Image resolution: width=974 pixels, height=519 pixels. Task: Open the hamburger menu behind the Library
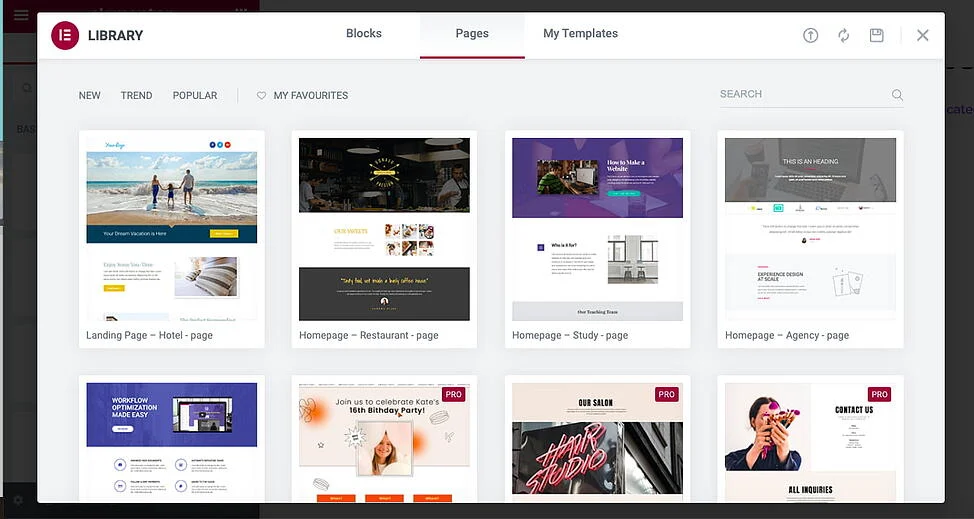click(x=21, y=14)
